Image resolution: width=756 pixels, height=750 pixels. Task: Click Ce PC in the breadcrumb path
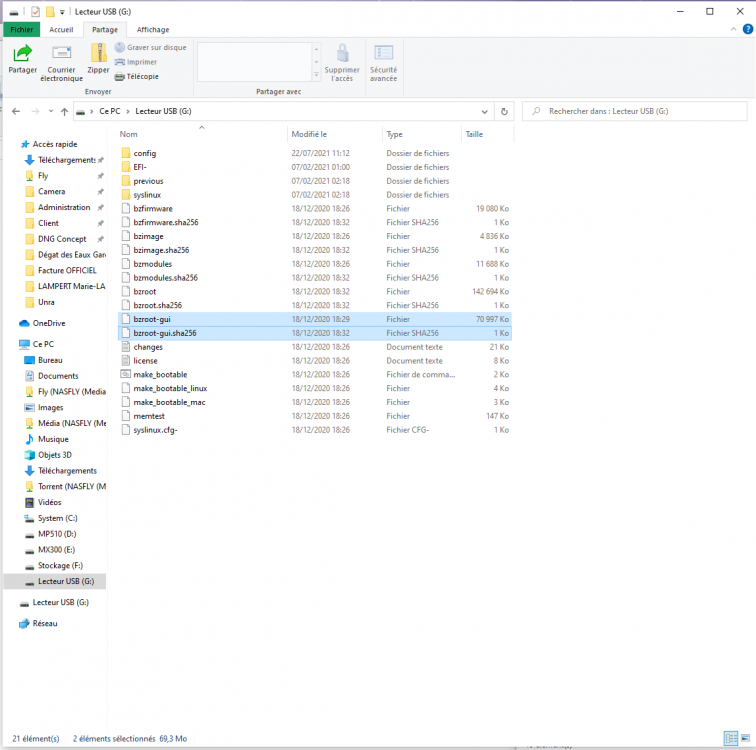click(109, 111)
